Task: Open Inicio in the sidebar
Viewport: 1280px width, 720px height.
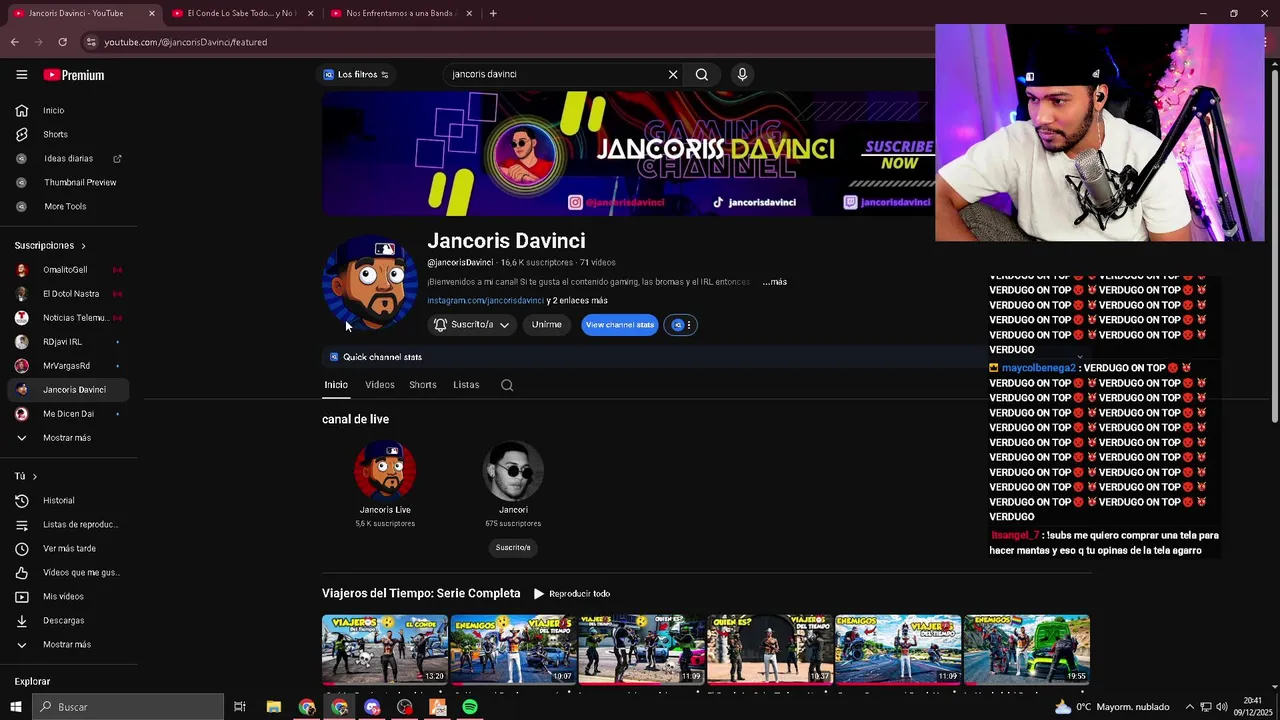Action: (x=53, y=110)
